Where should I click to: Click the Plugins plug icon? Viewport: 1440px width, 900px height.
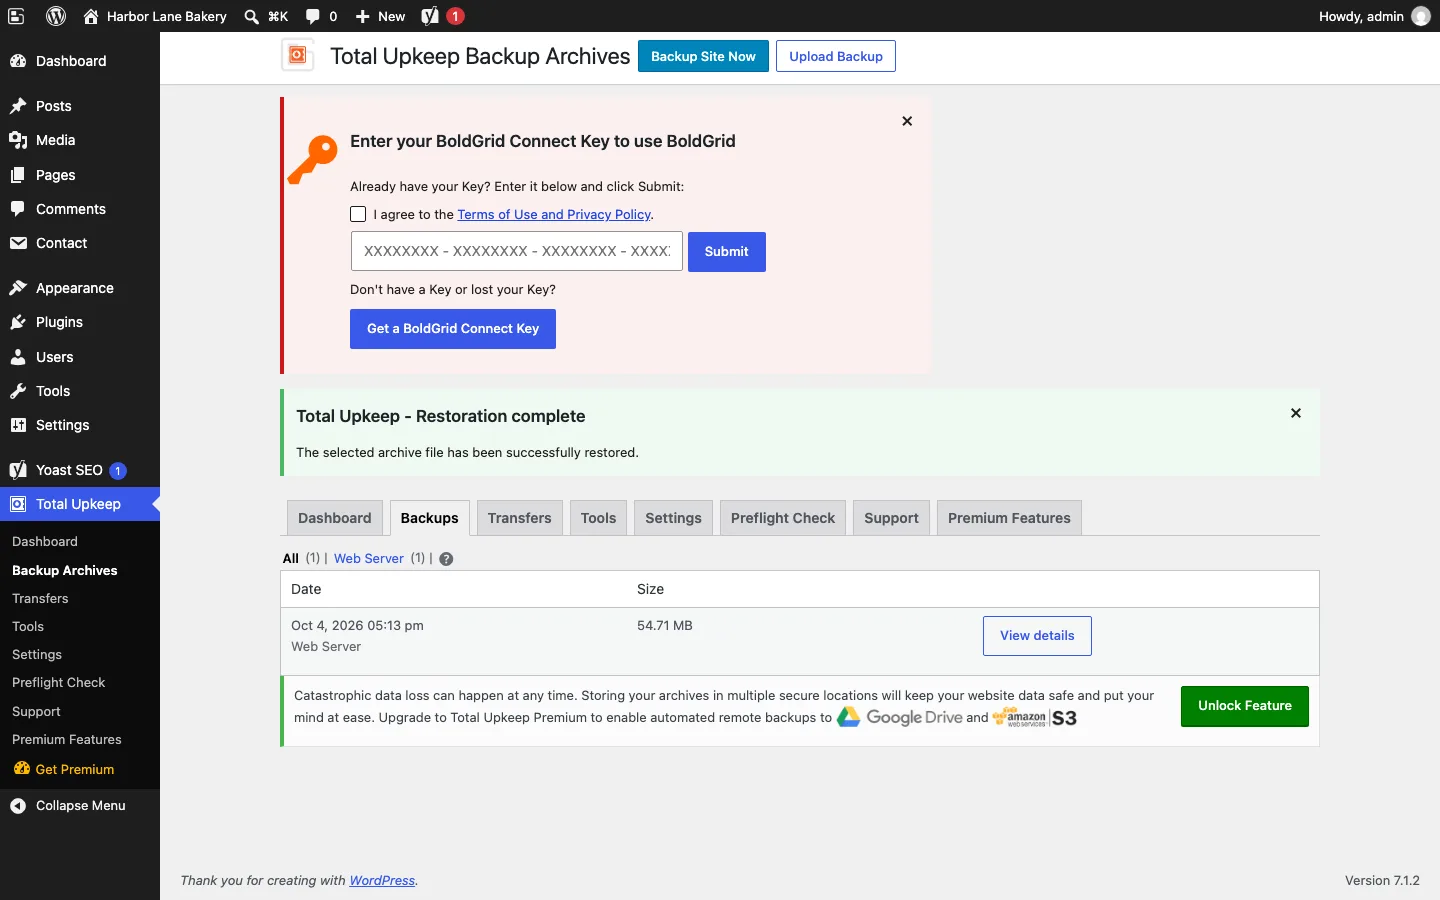tap(18, 322)
